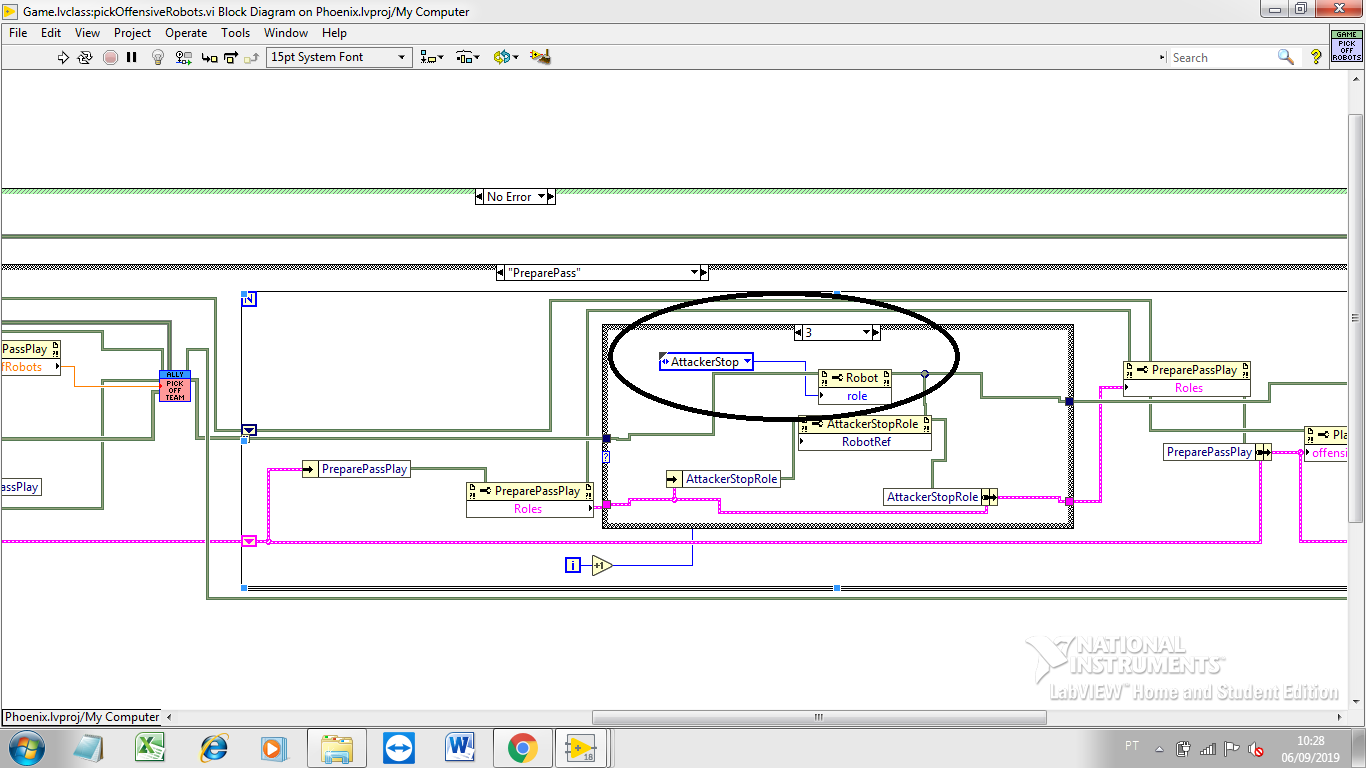The image size is (1366, 772).
Task: Show hidden system tray icons
Action: tap(1160, 749)
